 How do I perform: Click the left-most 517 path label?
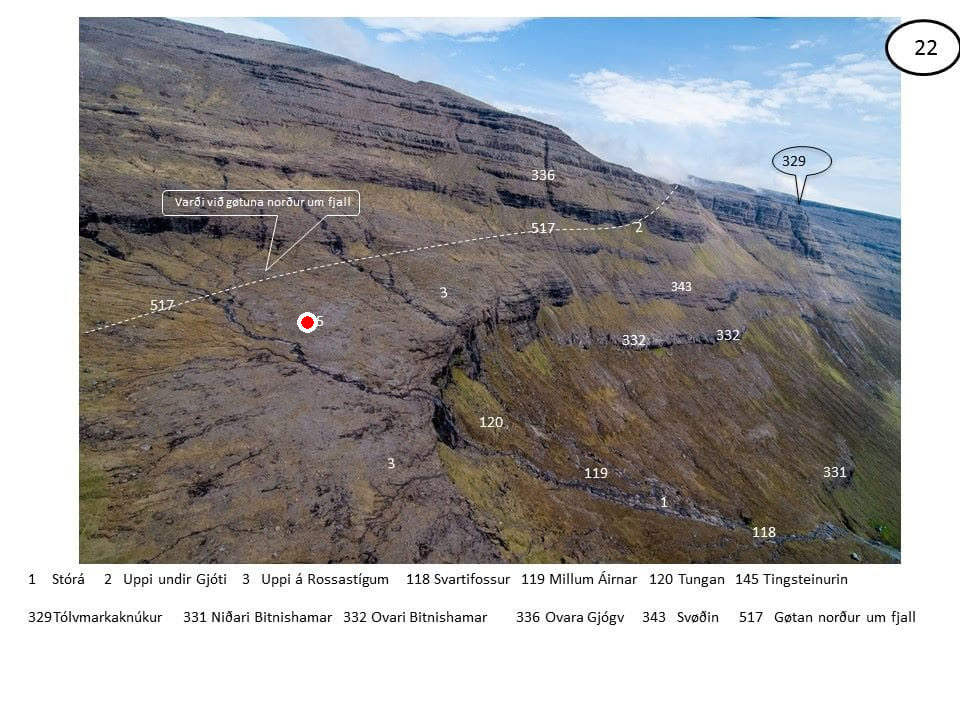pyautogui.click(x=162, y=305)
